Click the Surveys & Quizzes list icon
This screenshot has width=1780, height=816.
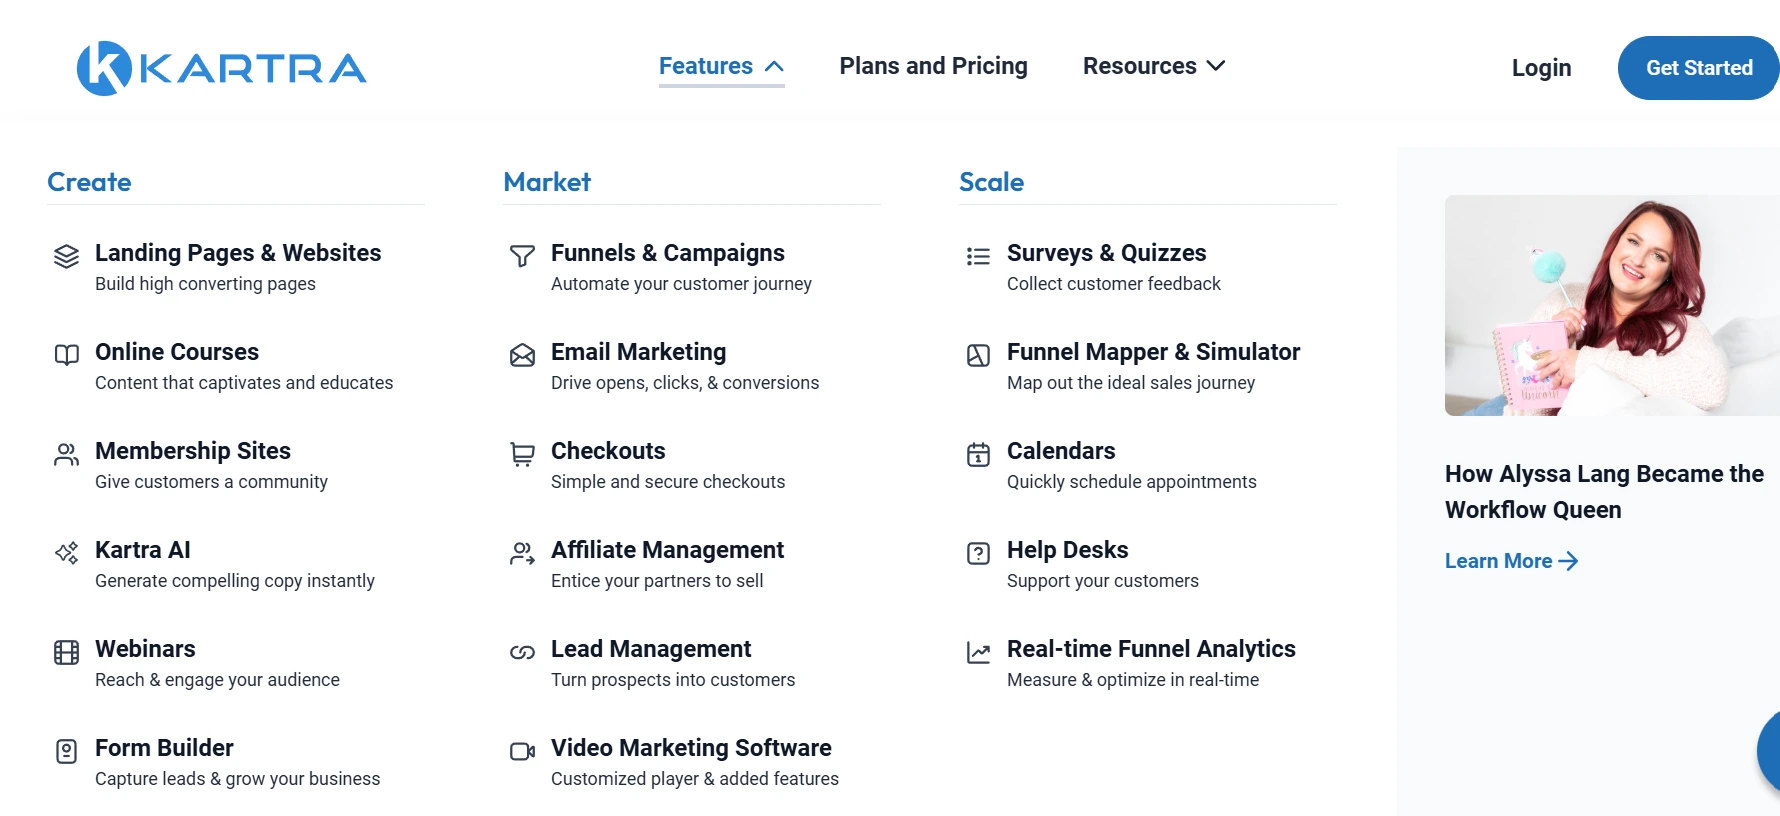point(978,257)
